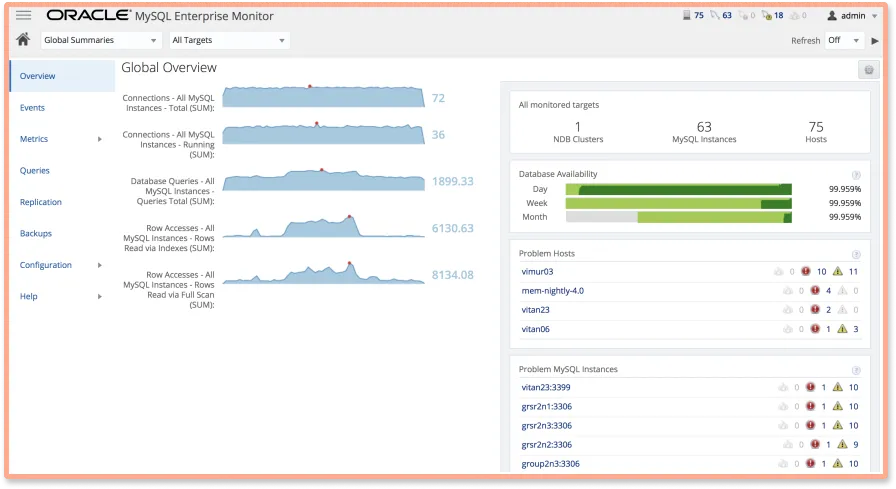The height and width of the screenshot is (489, 896).
Task: Click the value 8134.08 beside Full Scan
Action: coord(453,275)
